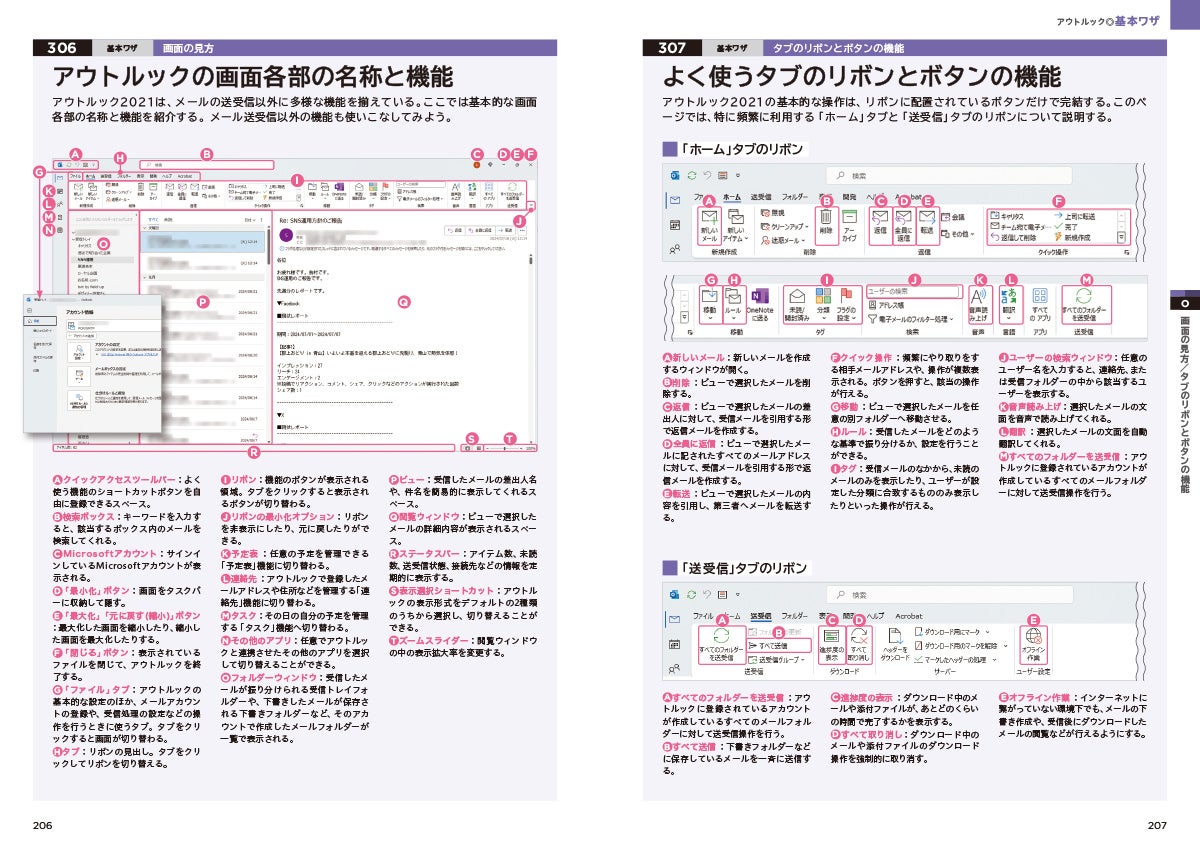Click the 会議 reply button in ホーム ribbon figure

pyautogui.click(x=953, y=217)
